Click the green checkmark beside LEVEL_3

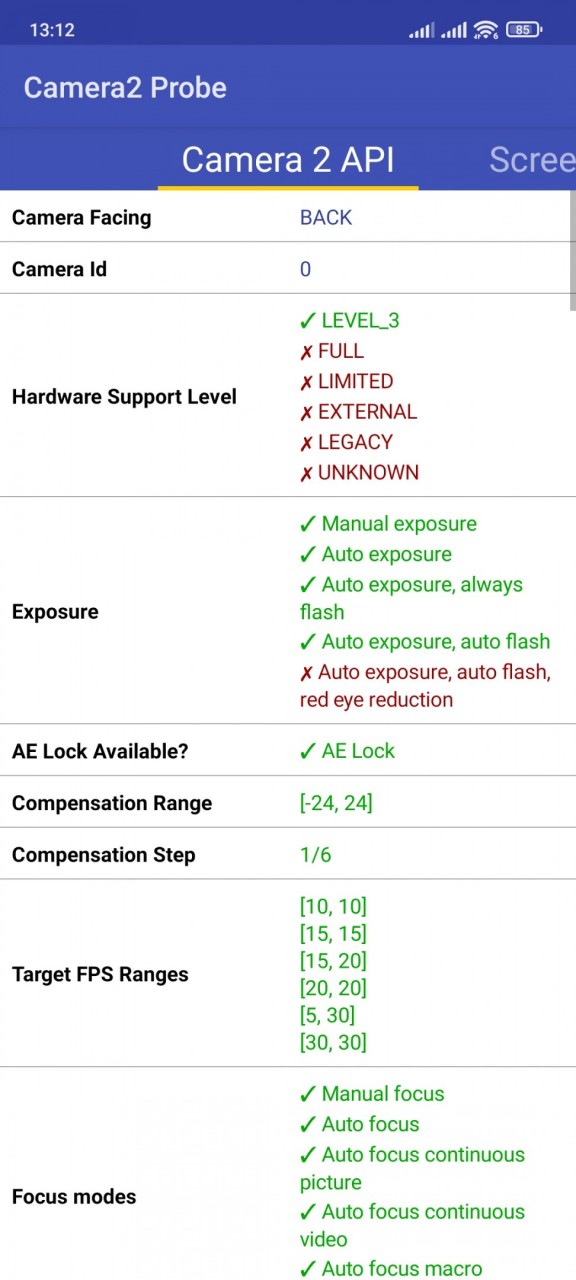tap(308, 321)
